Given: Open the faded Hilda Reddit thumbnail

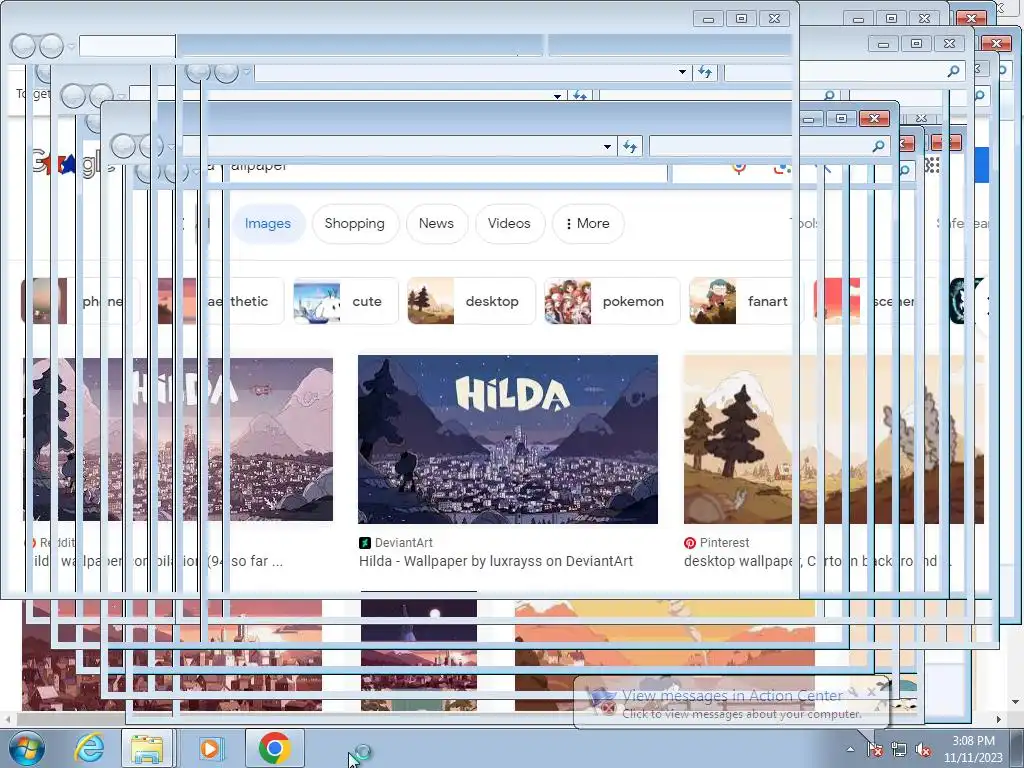Looking at the screenshot, I should (178, 439).
